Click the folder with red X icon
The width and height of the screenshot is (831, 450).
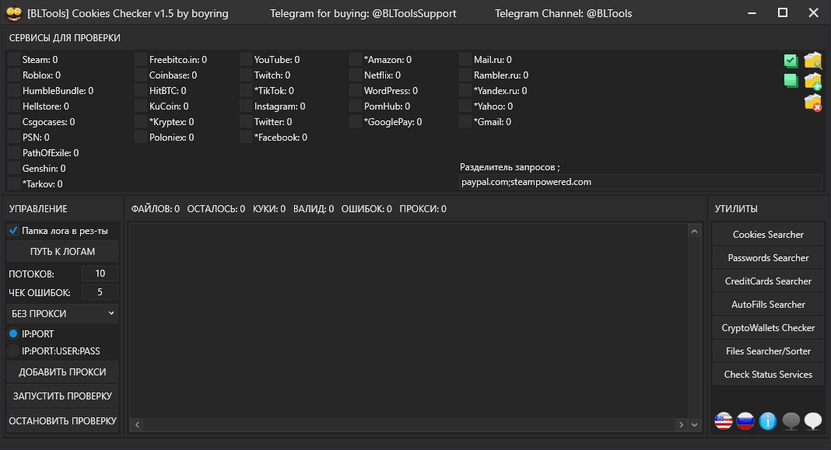812,102
